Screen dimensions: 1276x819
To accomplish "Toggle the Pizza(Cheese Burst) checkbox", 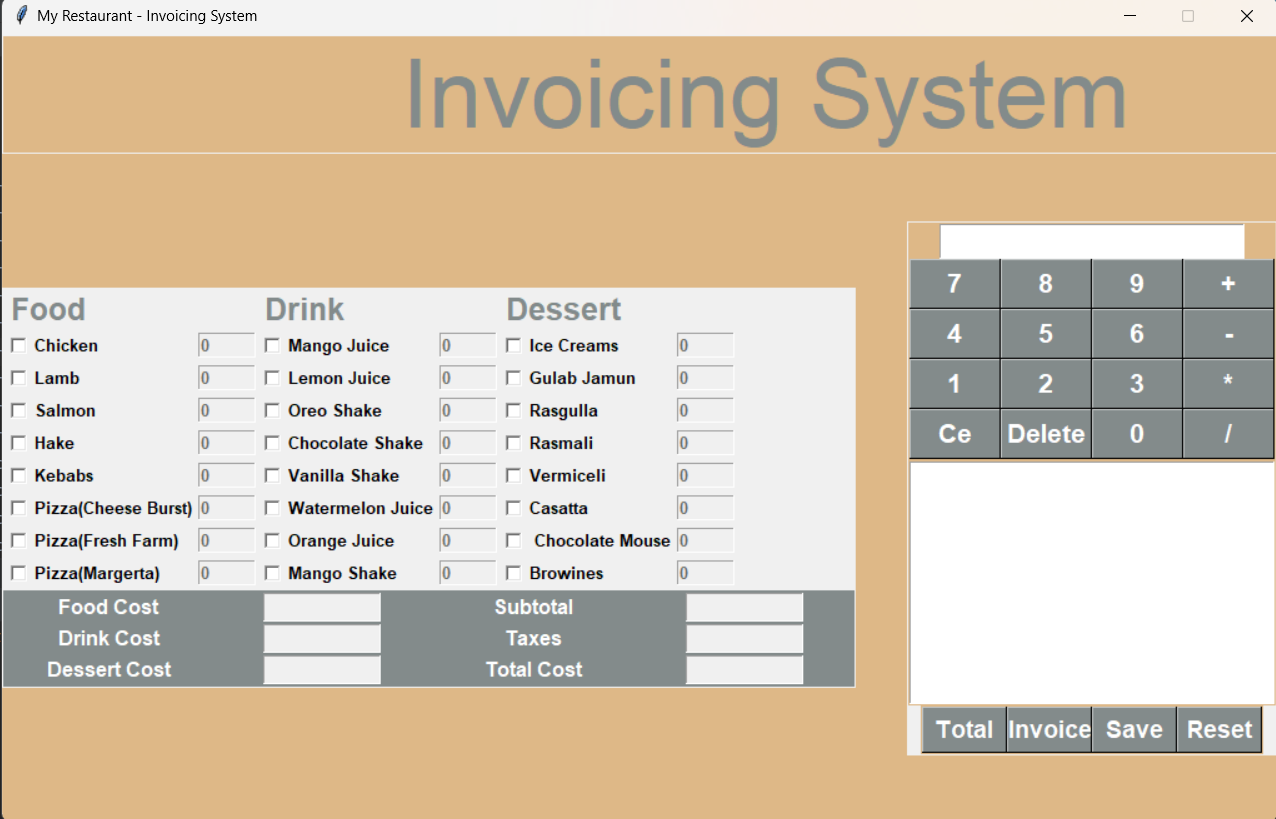I will [x=17, y=508].
